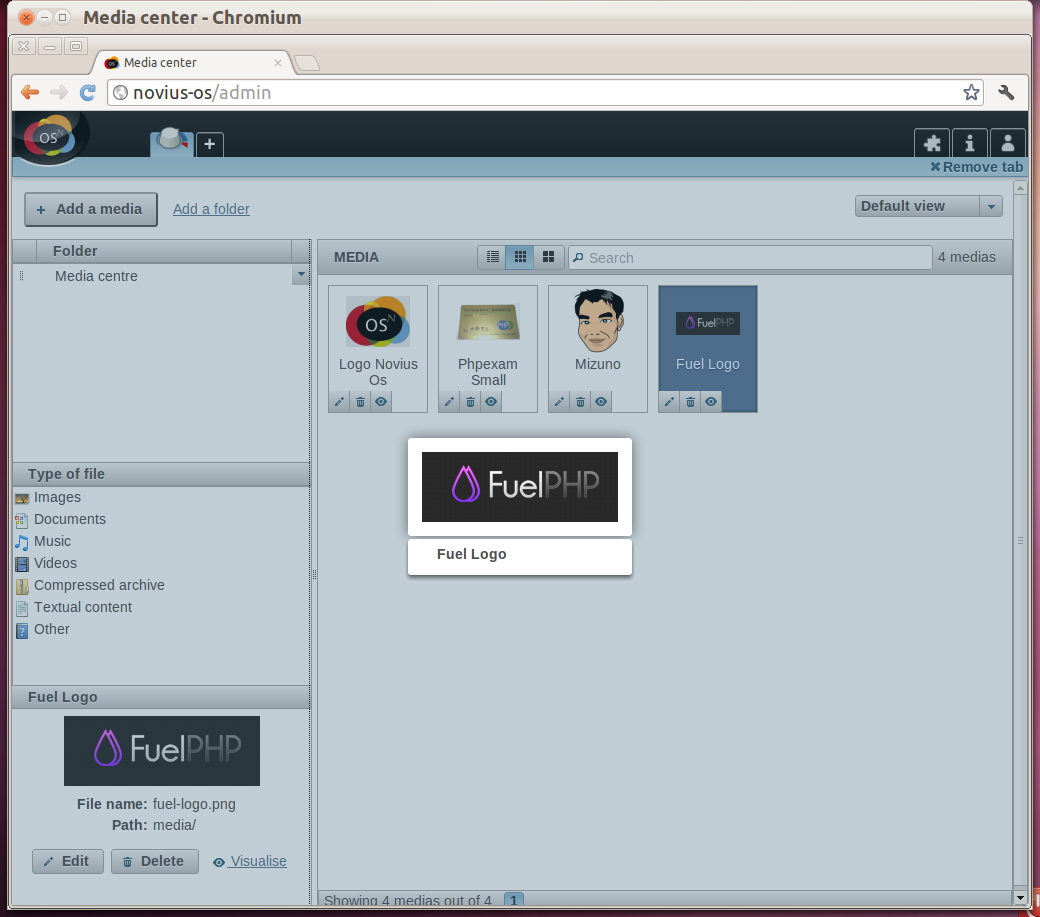Screen dimensions: 1040x917
Task: Edit Mizuno with pencil icon
Action: pos(560,402)
